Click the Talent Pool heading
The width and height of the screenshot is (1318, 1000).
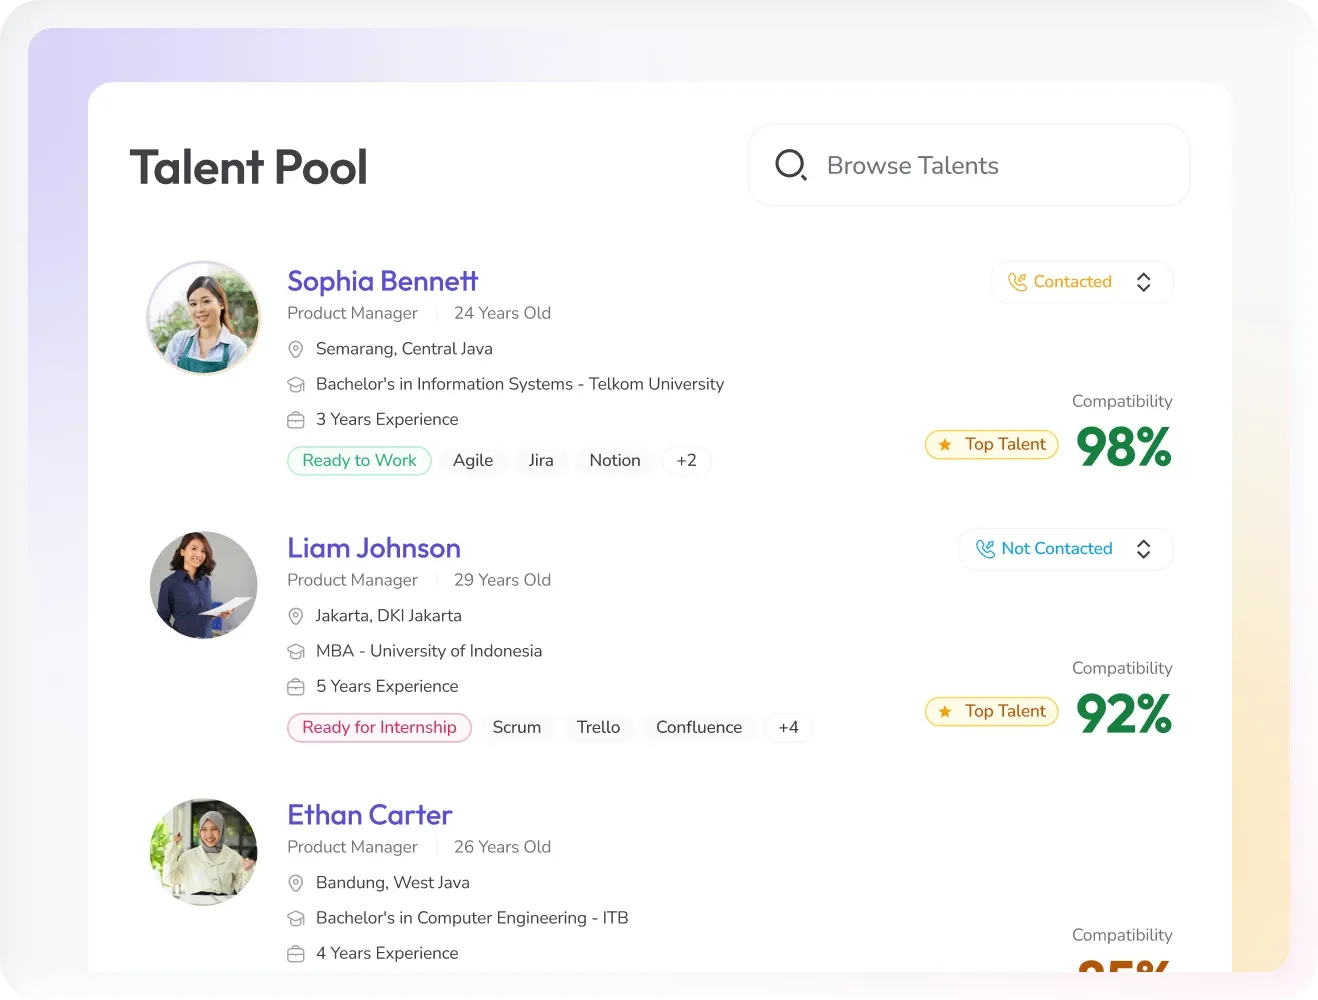click(248, 167)
